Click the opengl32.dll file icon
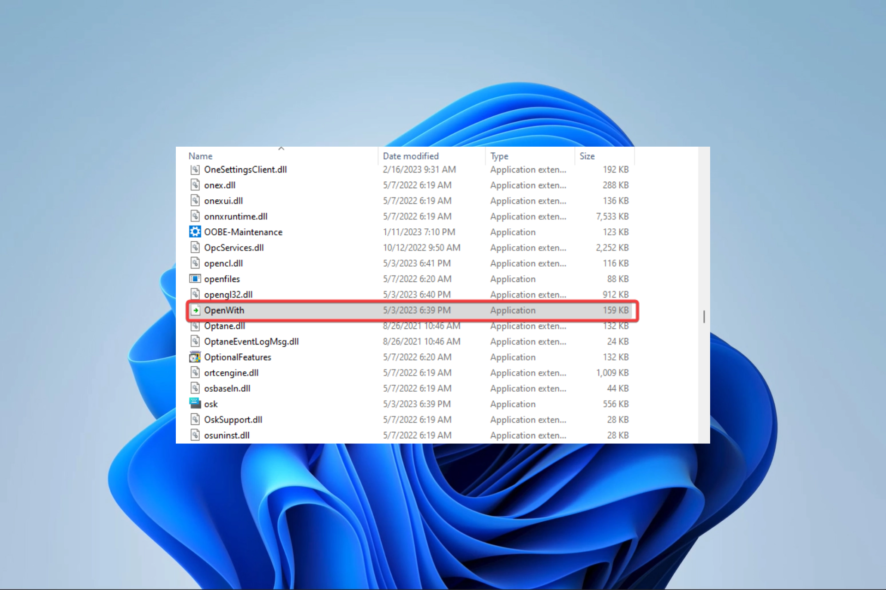This screenshot has height=590, width=886. point(195,294)
